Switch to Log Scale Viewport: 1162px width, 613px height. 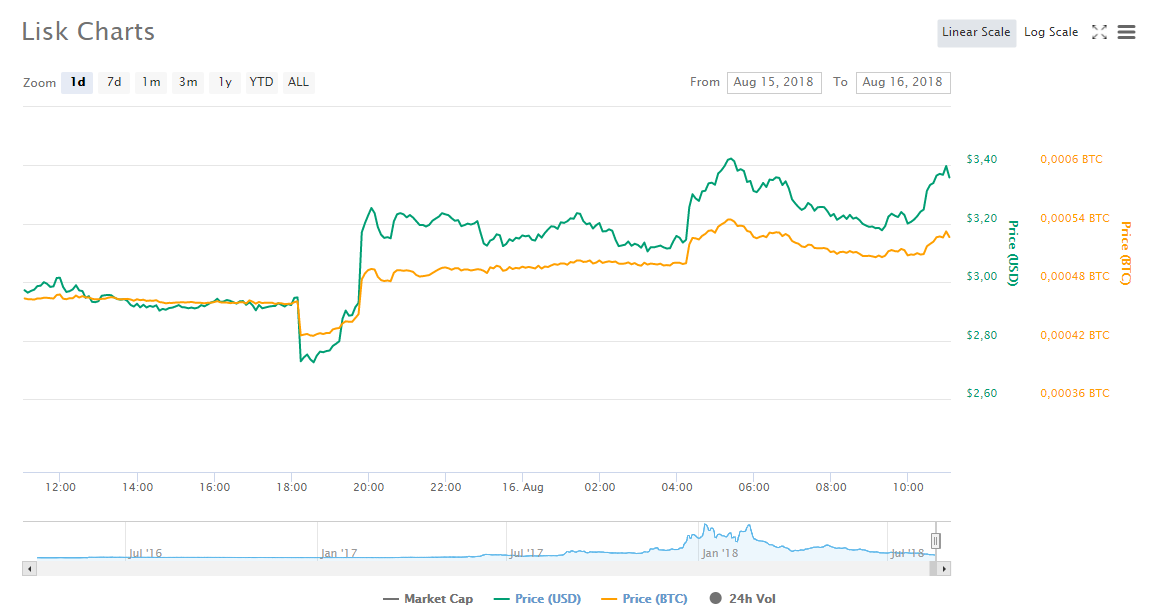[1050, 32]
